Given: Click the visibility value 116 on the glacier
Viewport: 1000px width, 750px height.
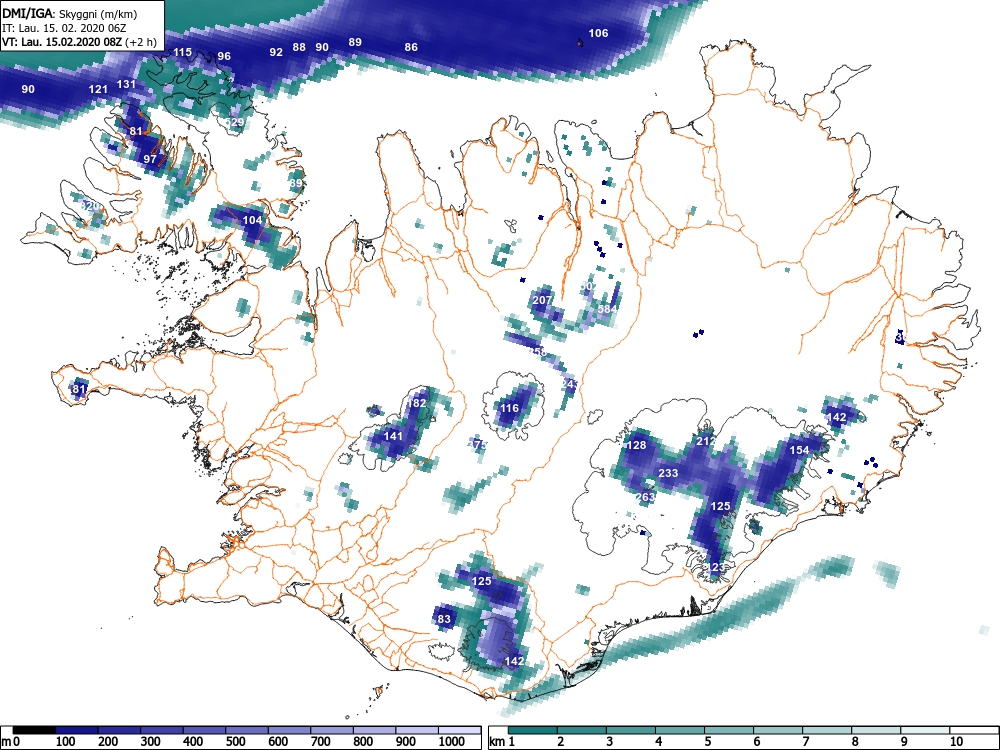Looking at the screenshot, I should tap(510, 408).
